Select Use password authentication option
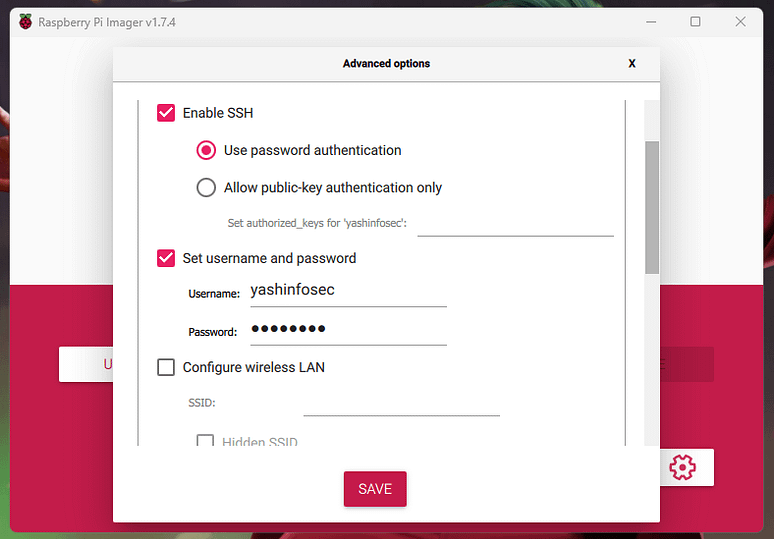 (x=206, y=150)
